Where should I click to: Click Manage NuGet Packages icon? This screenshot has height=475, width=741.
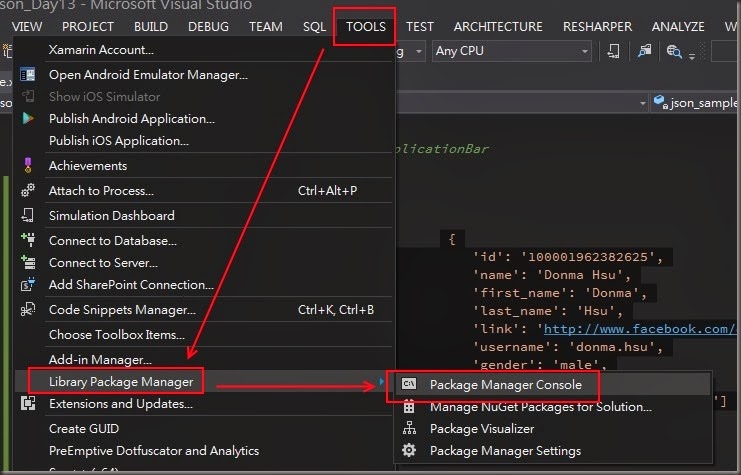point(409,406)
